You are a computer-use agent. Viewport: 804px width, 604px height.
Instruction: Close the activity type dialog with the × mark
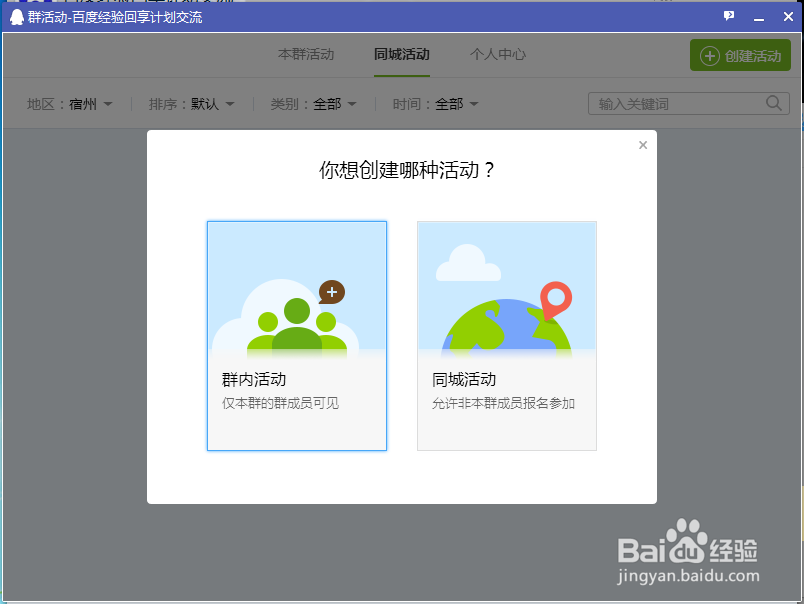pos(643,144)
